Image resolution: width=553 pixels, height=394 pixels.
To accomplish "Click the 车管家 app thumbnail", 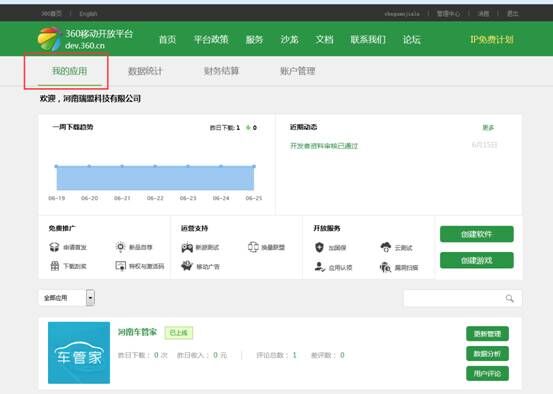I will [x=79, y=353].
